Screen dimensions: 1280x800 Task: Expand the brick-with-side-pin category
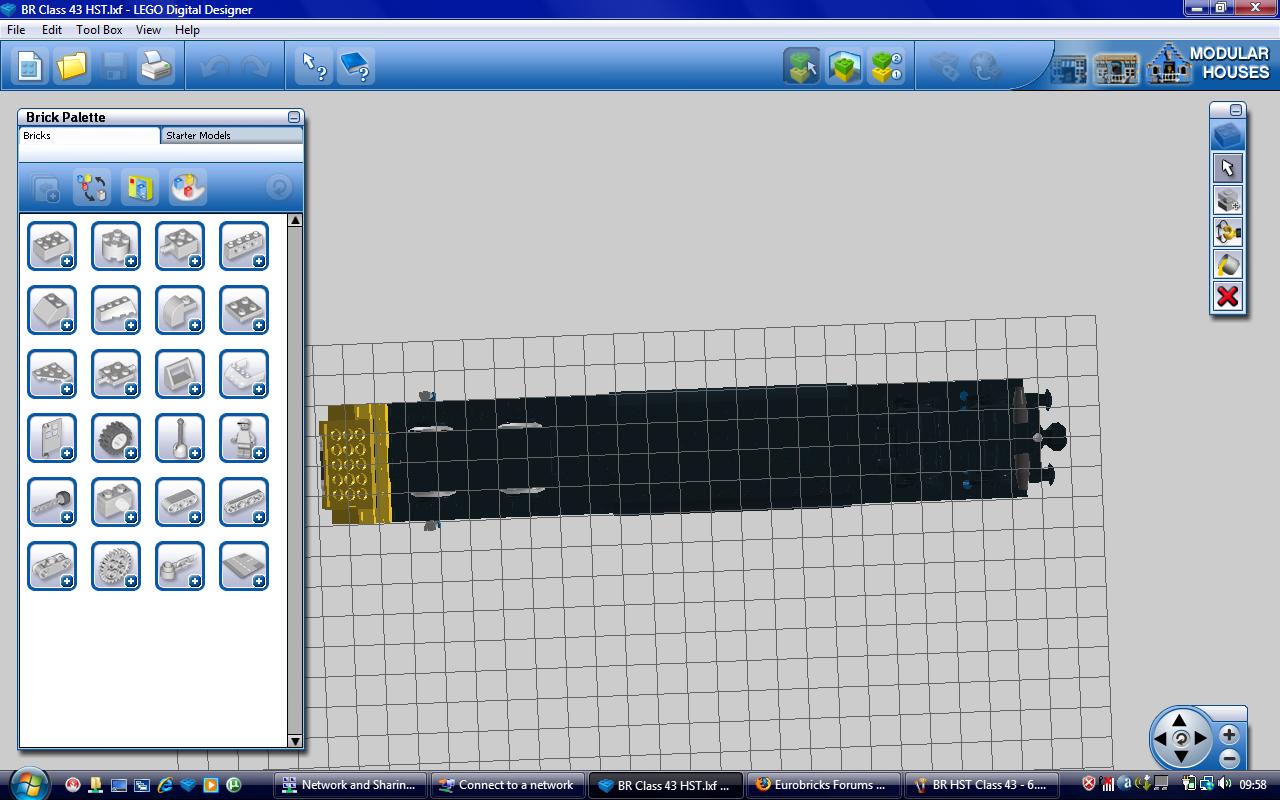click(180, 246)
